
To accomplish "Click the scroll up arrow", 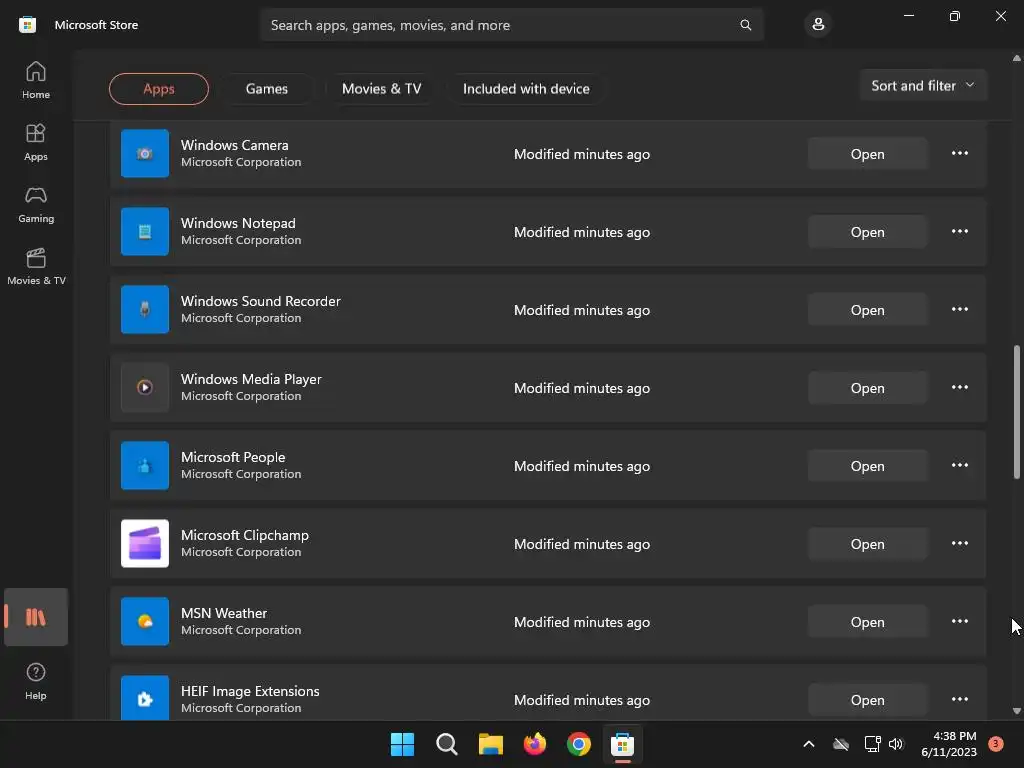I will [x=1016, y=58].
